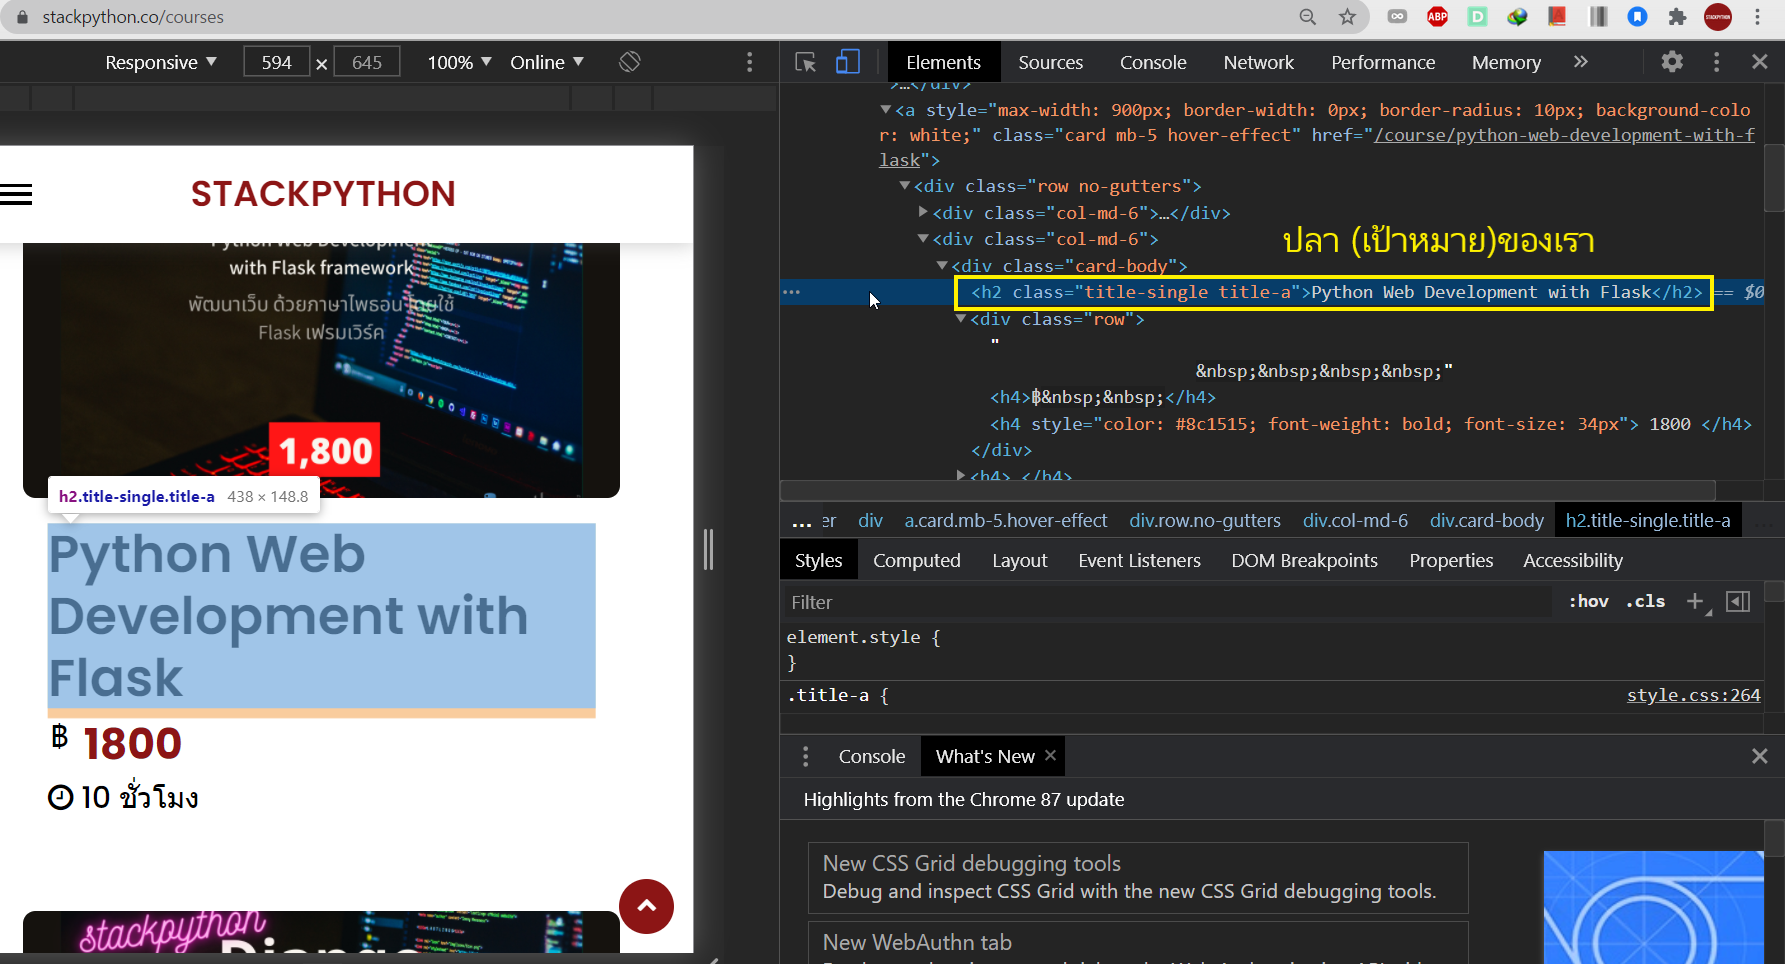Toggle the .cls element classes panel
Viewport: 1785px width, 964px height.
1645,602
